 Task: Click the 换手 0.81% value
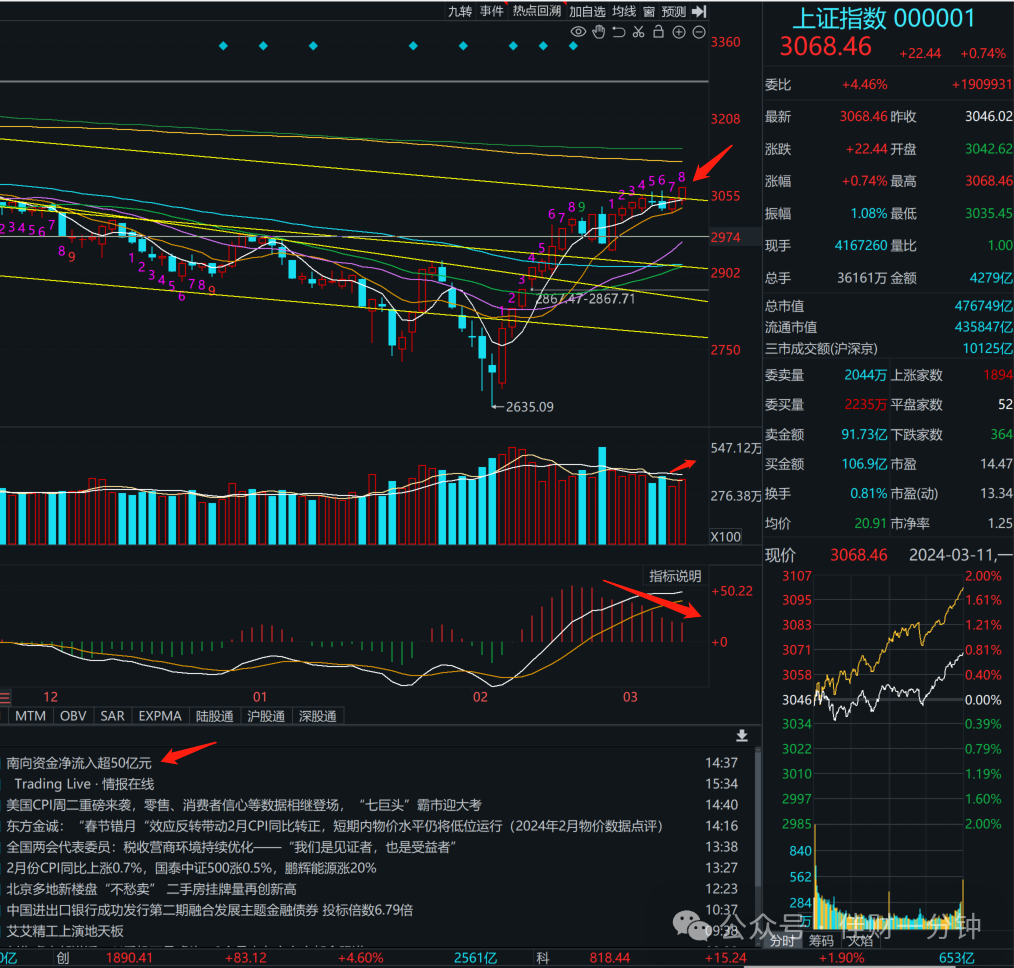click(868, 493)
